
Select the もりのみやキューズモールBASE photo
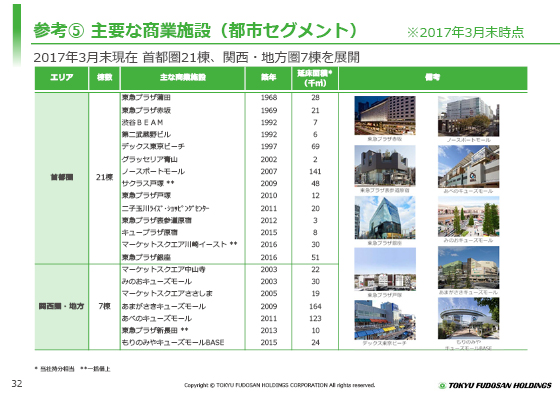pos(469,318)
